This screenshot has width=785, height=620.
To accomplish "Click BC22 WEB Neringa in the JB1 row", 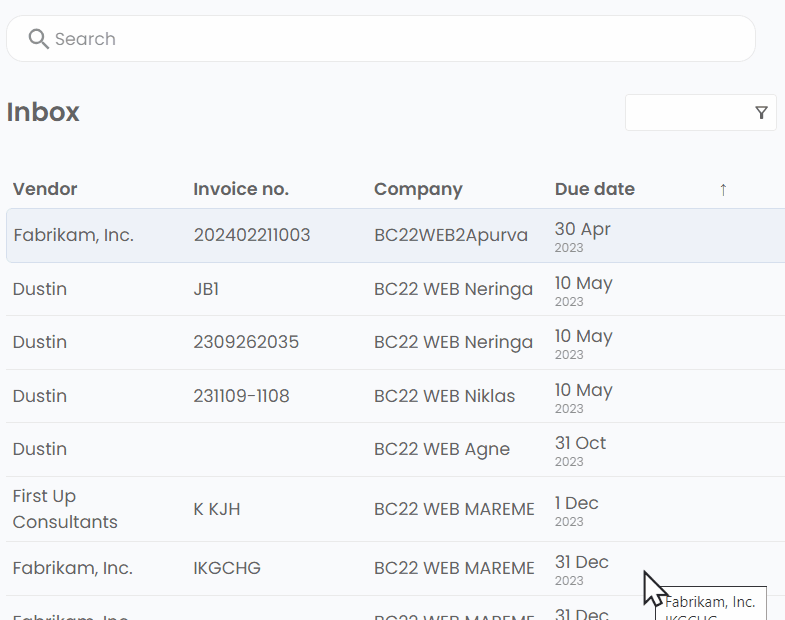I will 453,289.
